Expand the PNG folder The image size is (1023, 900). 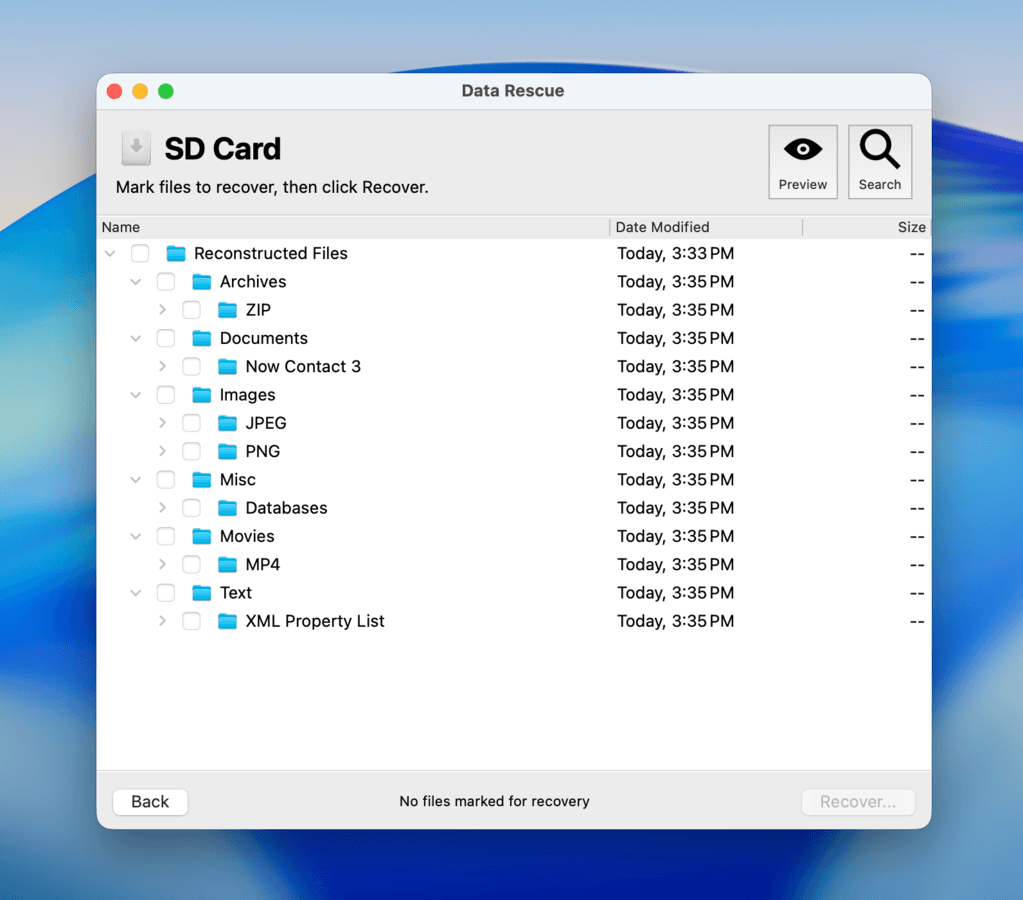[163, 451]
